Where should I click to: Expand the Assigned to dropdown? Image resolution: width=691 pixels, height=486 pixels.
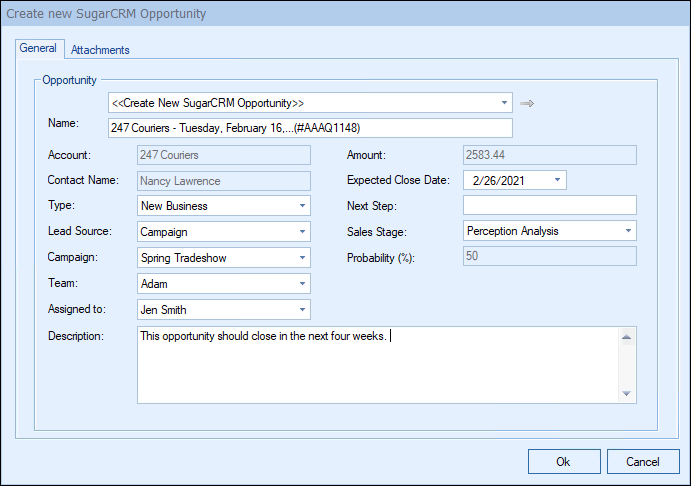click(x=302, y=310)
